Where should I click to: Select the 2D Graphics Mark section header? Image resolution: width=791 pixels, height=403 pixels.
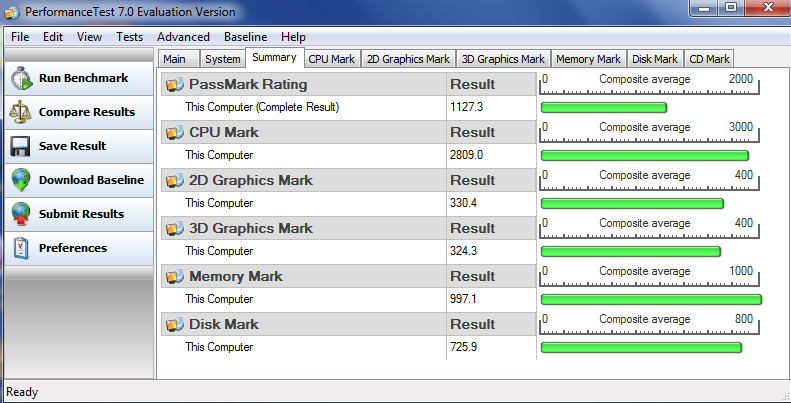tap(304, 180)
